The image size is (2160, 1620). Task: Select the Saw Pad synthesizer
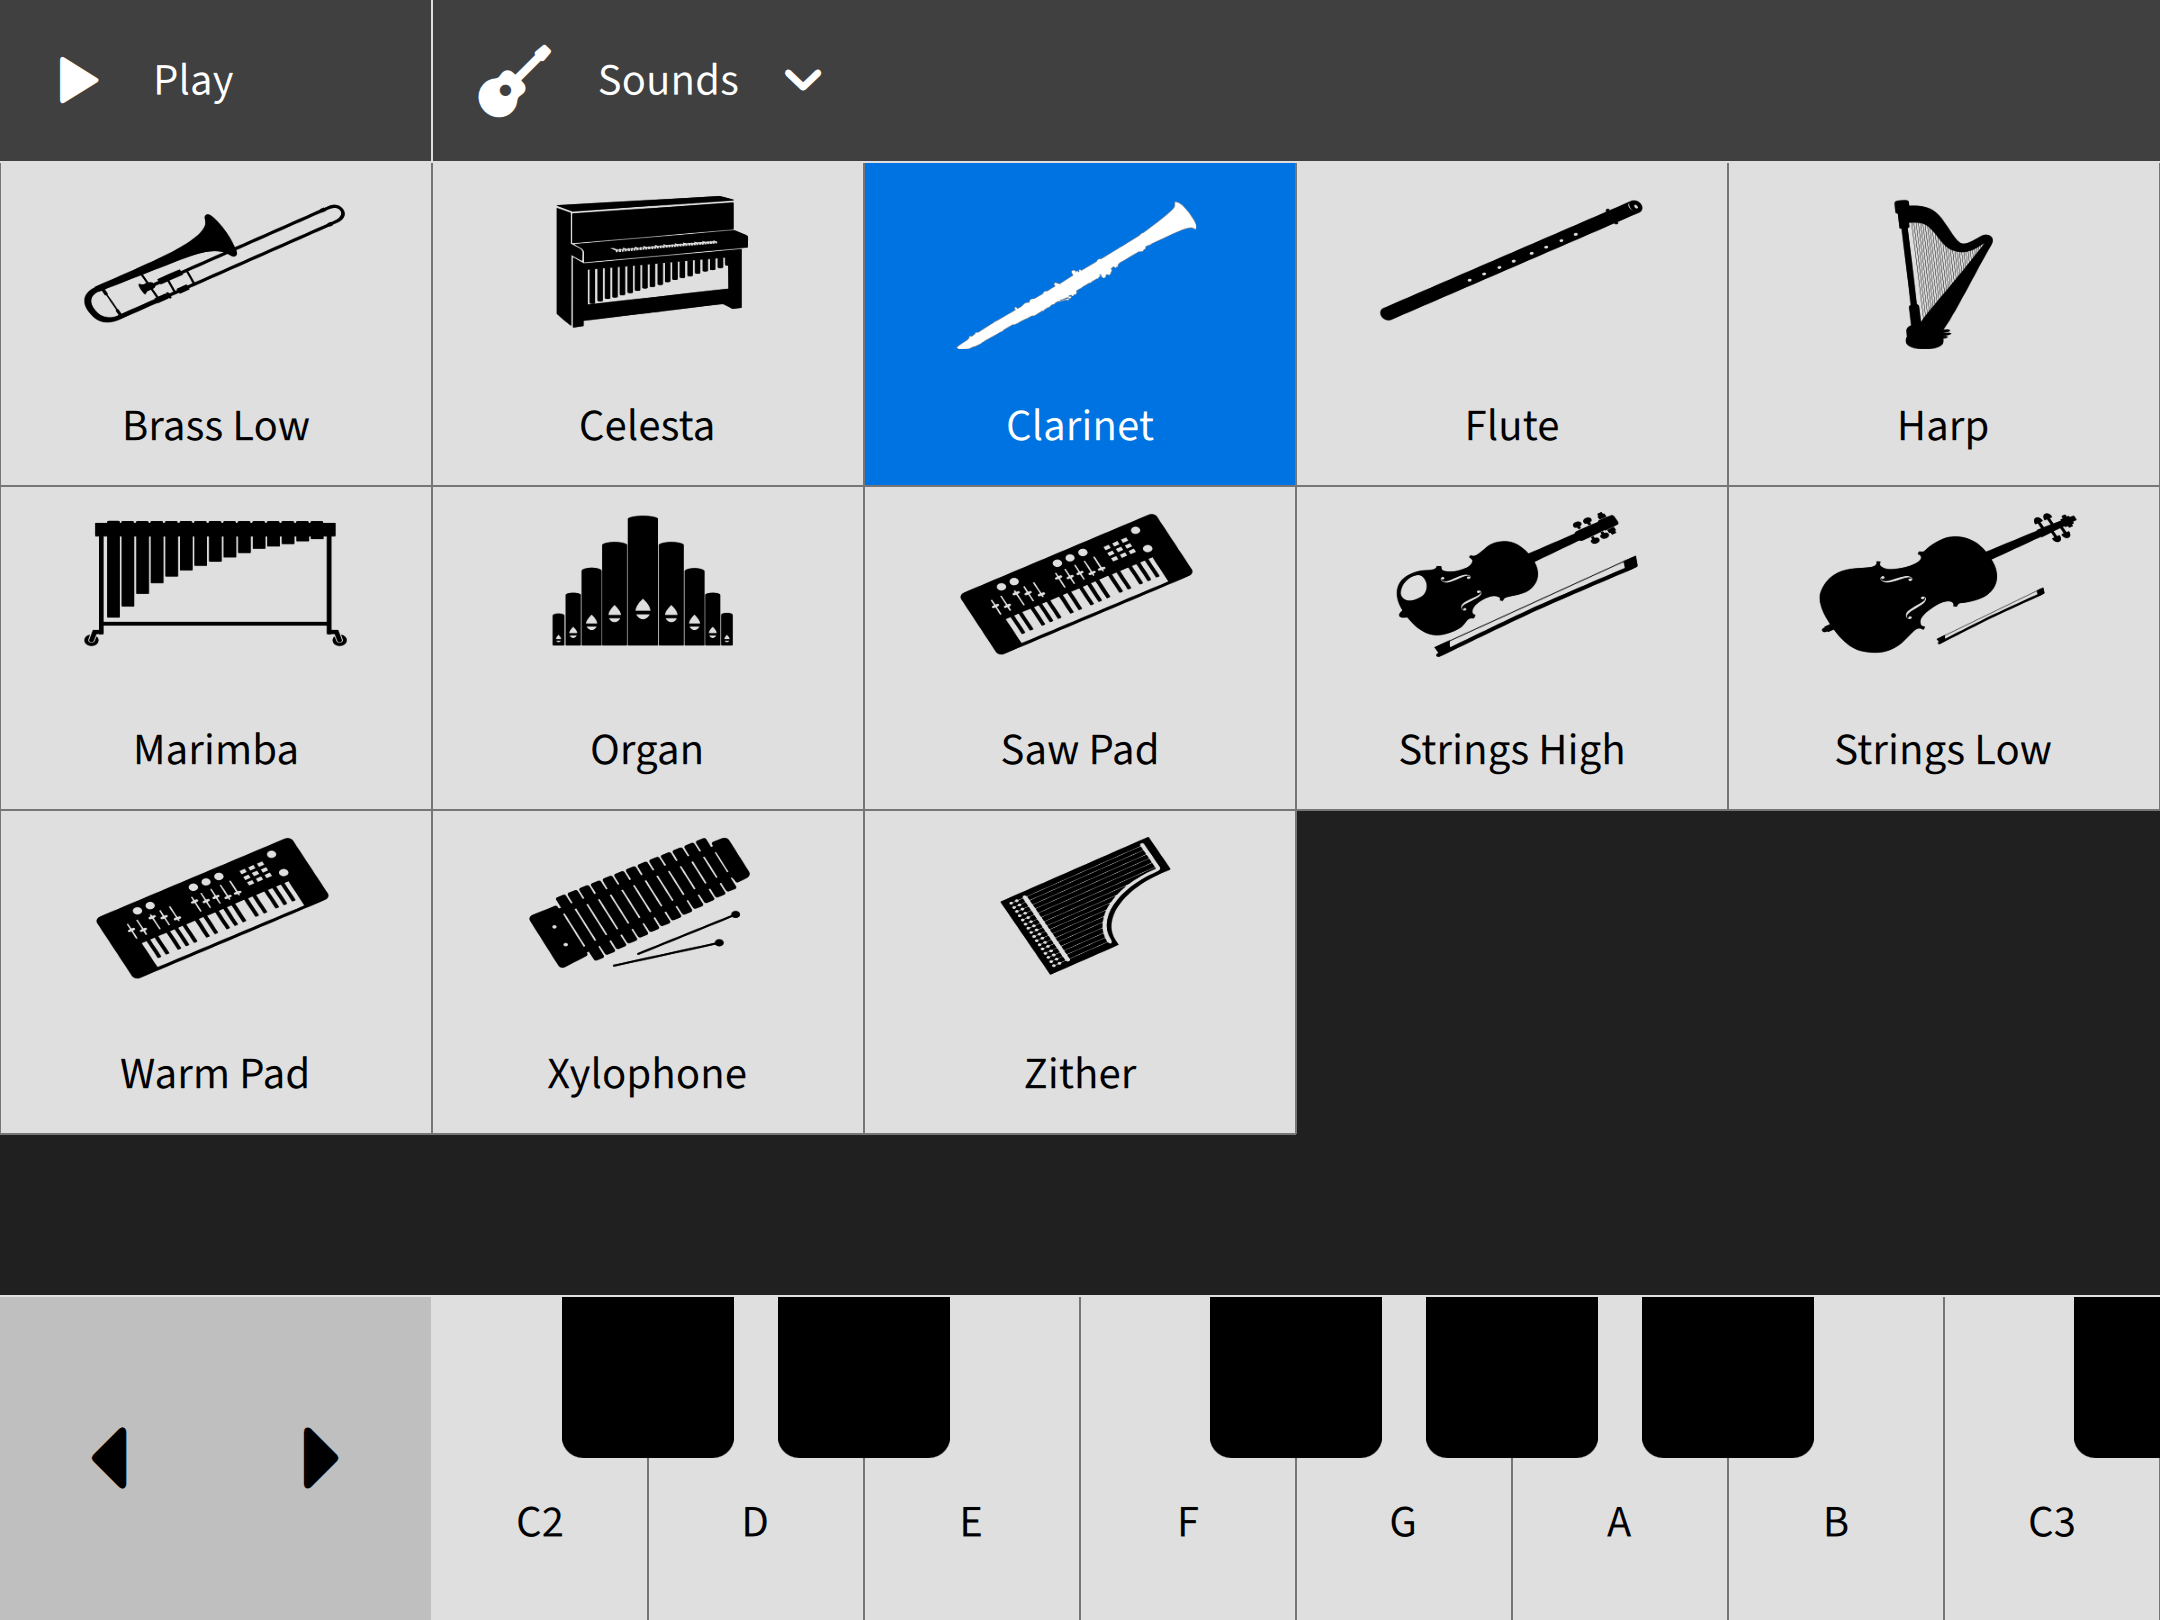coord(1079,648)
